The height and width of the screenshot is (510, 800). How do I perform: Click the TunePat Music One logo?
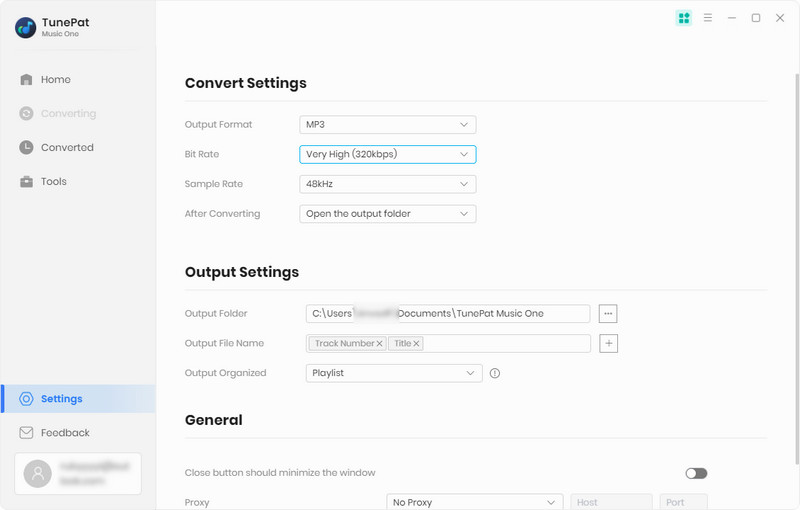(x=26, y=28)
